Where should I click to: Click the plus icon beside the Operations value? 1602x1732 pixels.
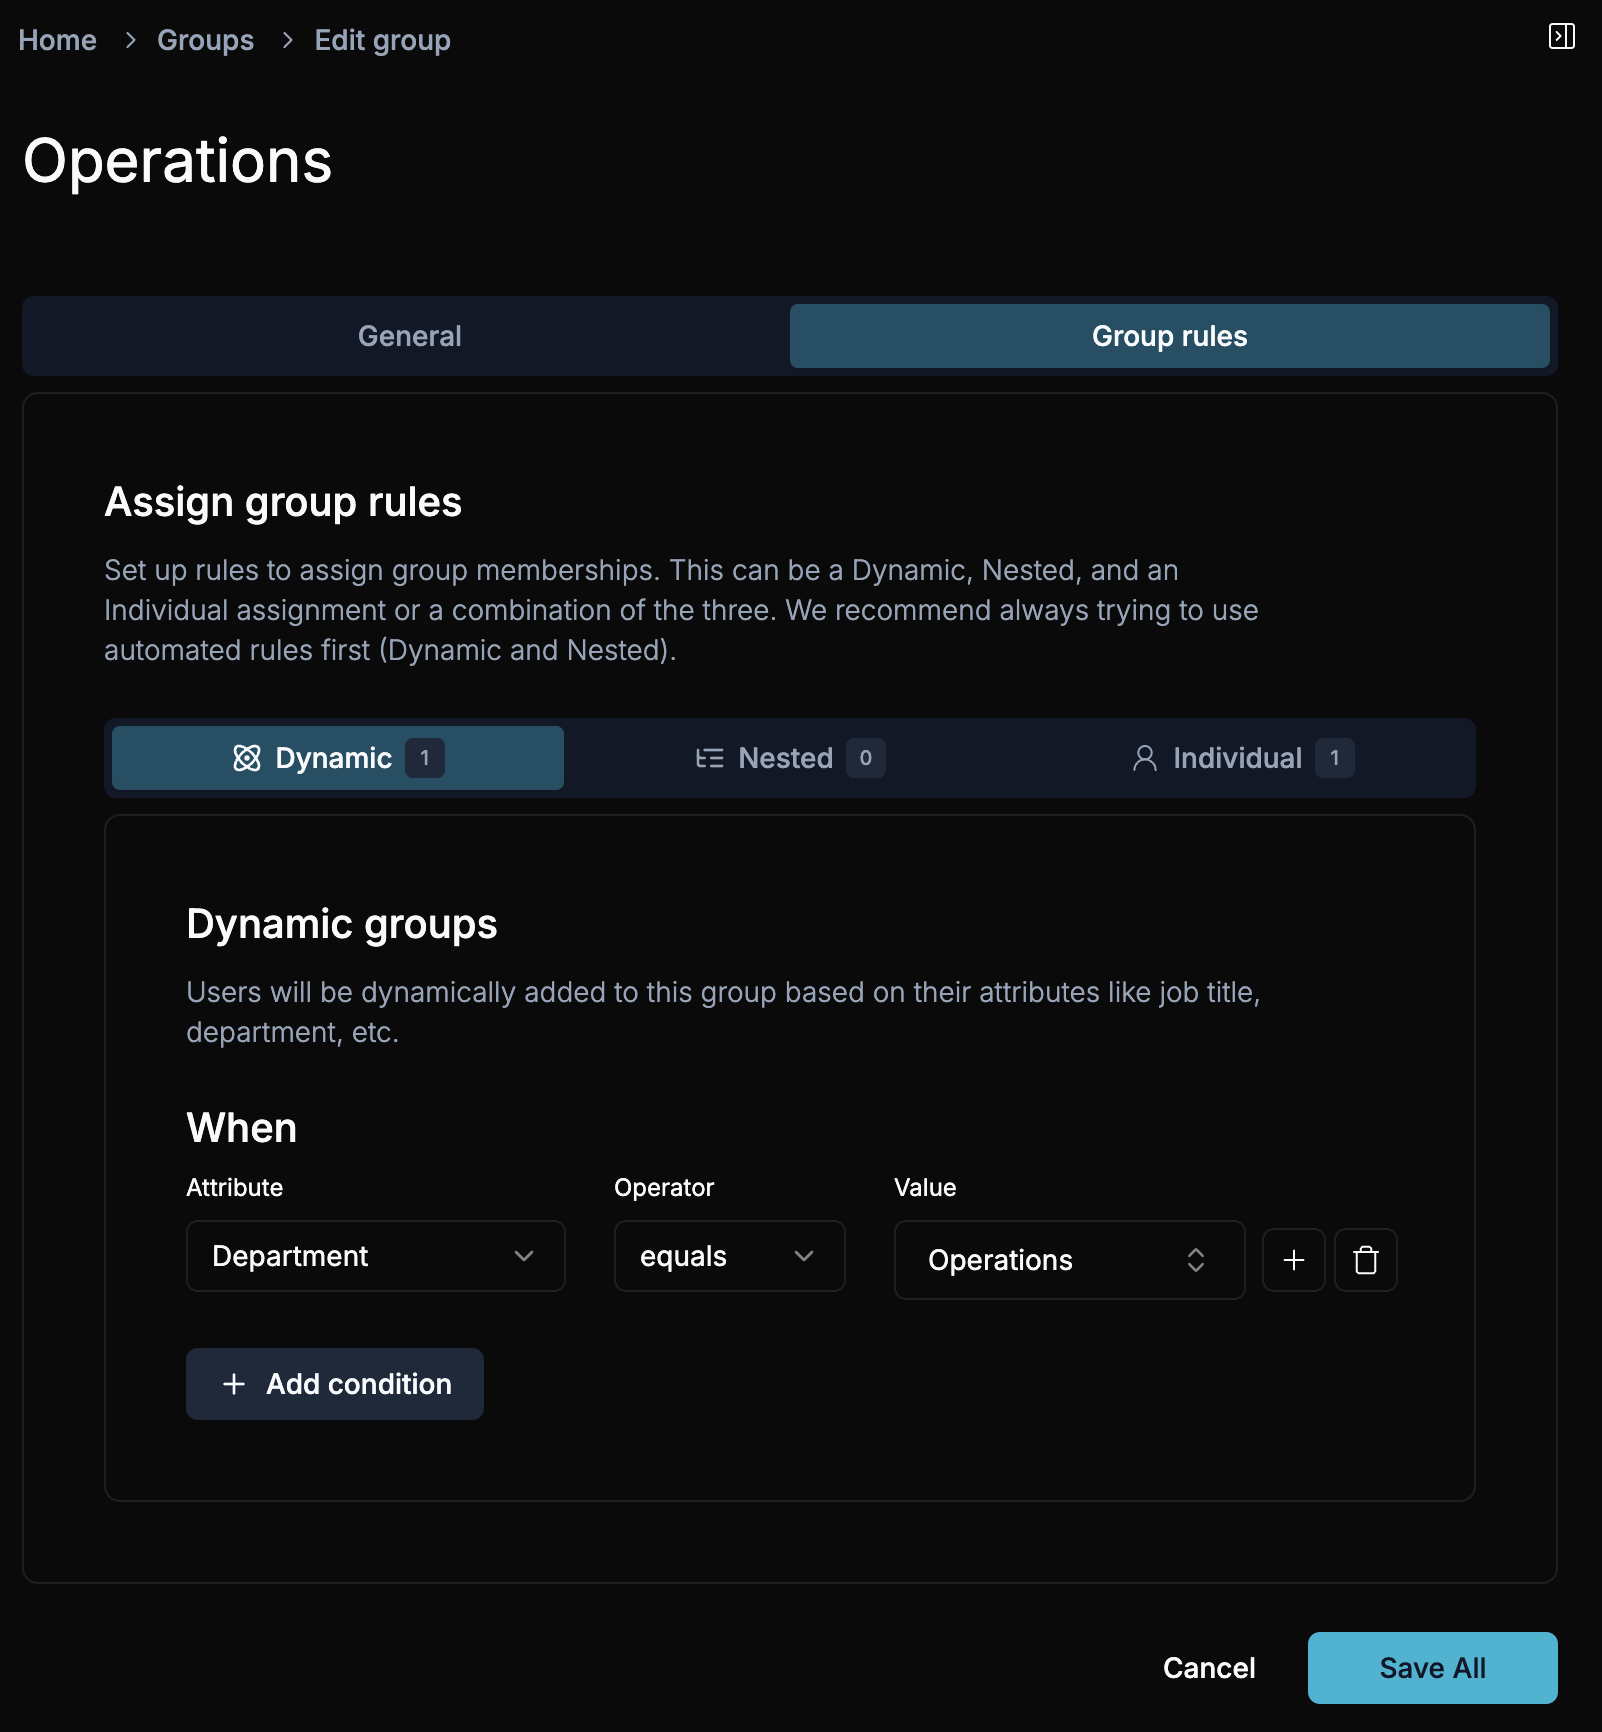[x=1293, y=1260]
